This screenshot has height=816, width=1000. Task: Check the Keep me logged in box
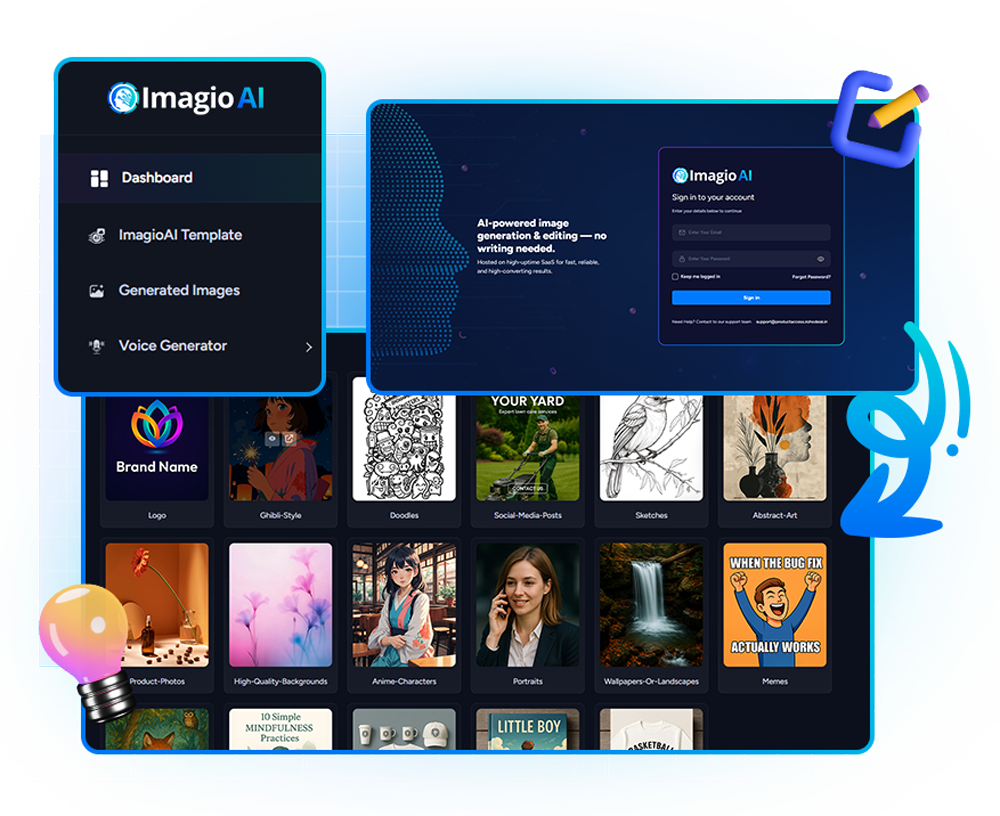coord(675,277)
